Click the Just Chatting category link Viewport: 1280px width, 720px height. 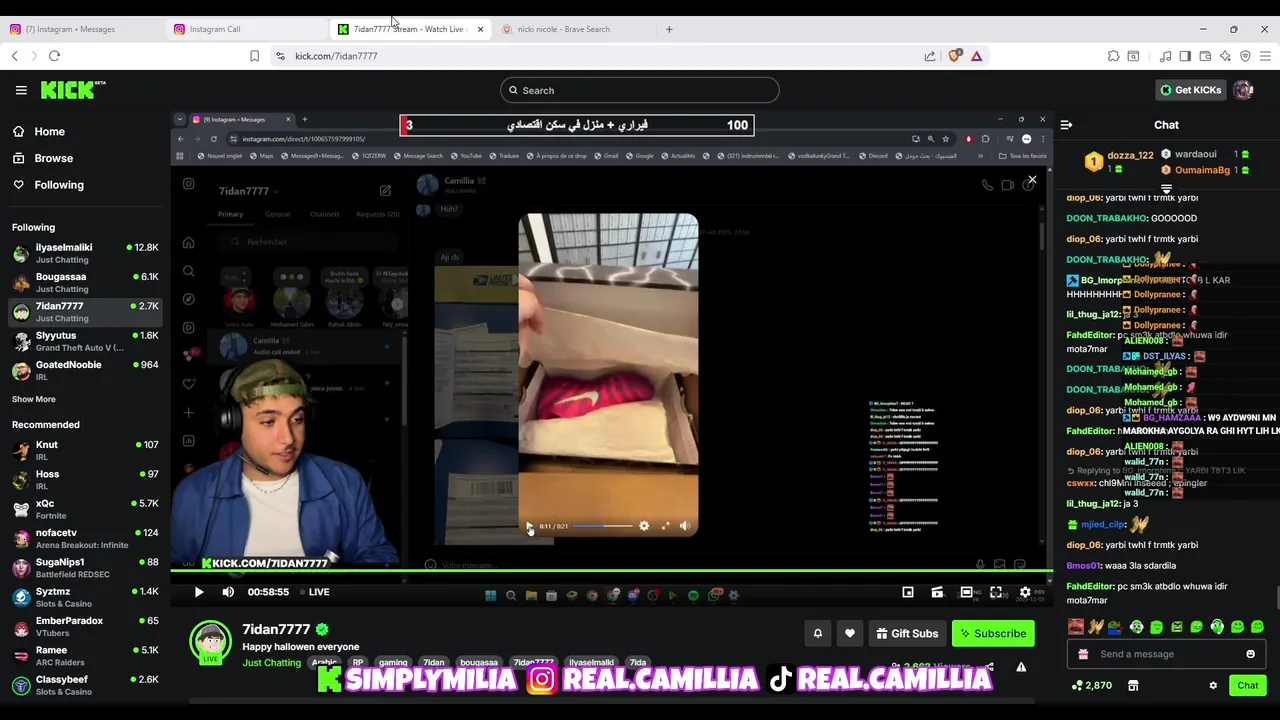click(x=271, y=663)
